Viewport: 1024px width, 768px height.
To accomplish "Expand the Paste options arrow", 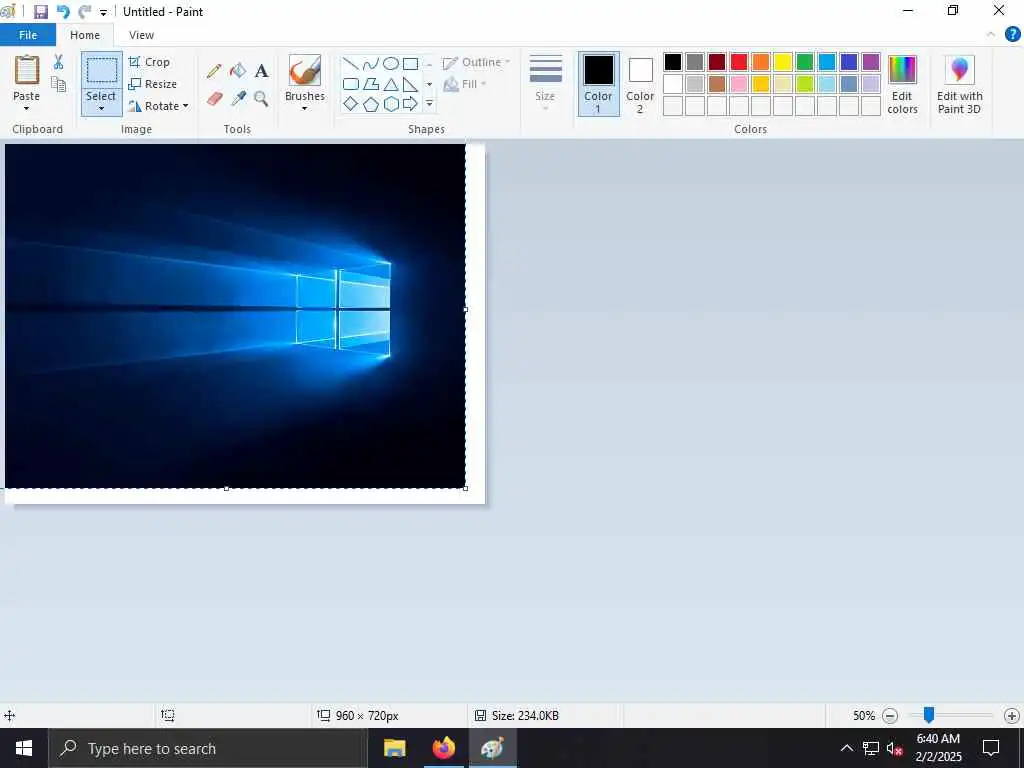I will pos(27,108).
